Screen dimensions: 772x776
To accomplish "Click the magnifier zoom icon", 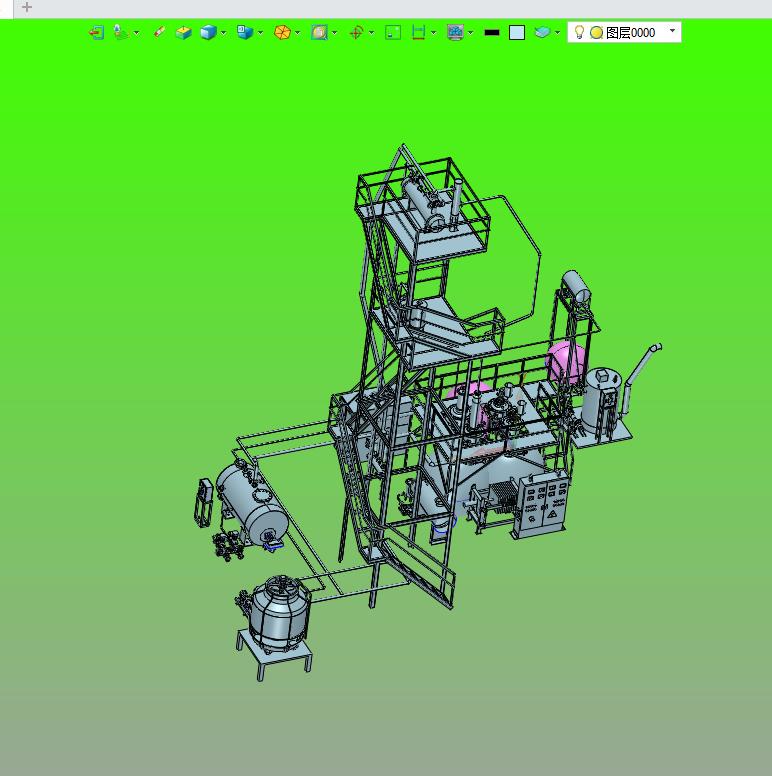I will 319,33.
